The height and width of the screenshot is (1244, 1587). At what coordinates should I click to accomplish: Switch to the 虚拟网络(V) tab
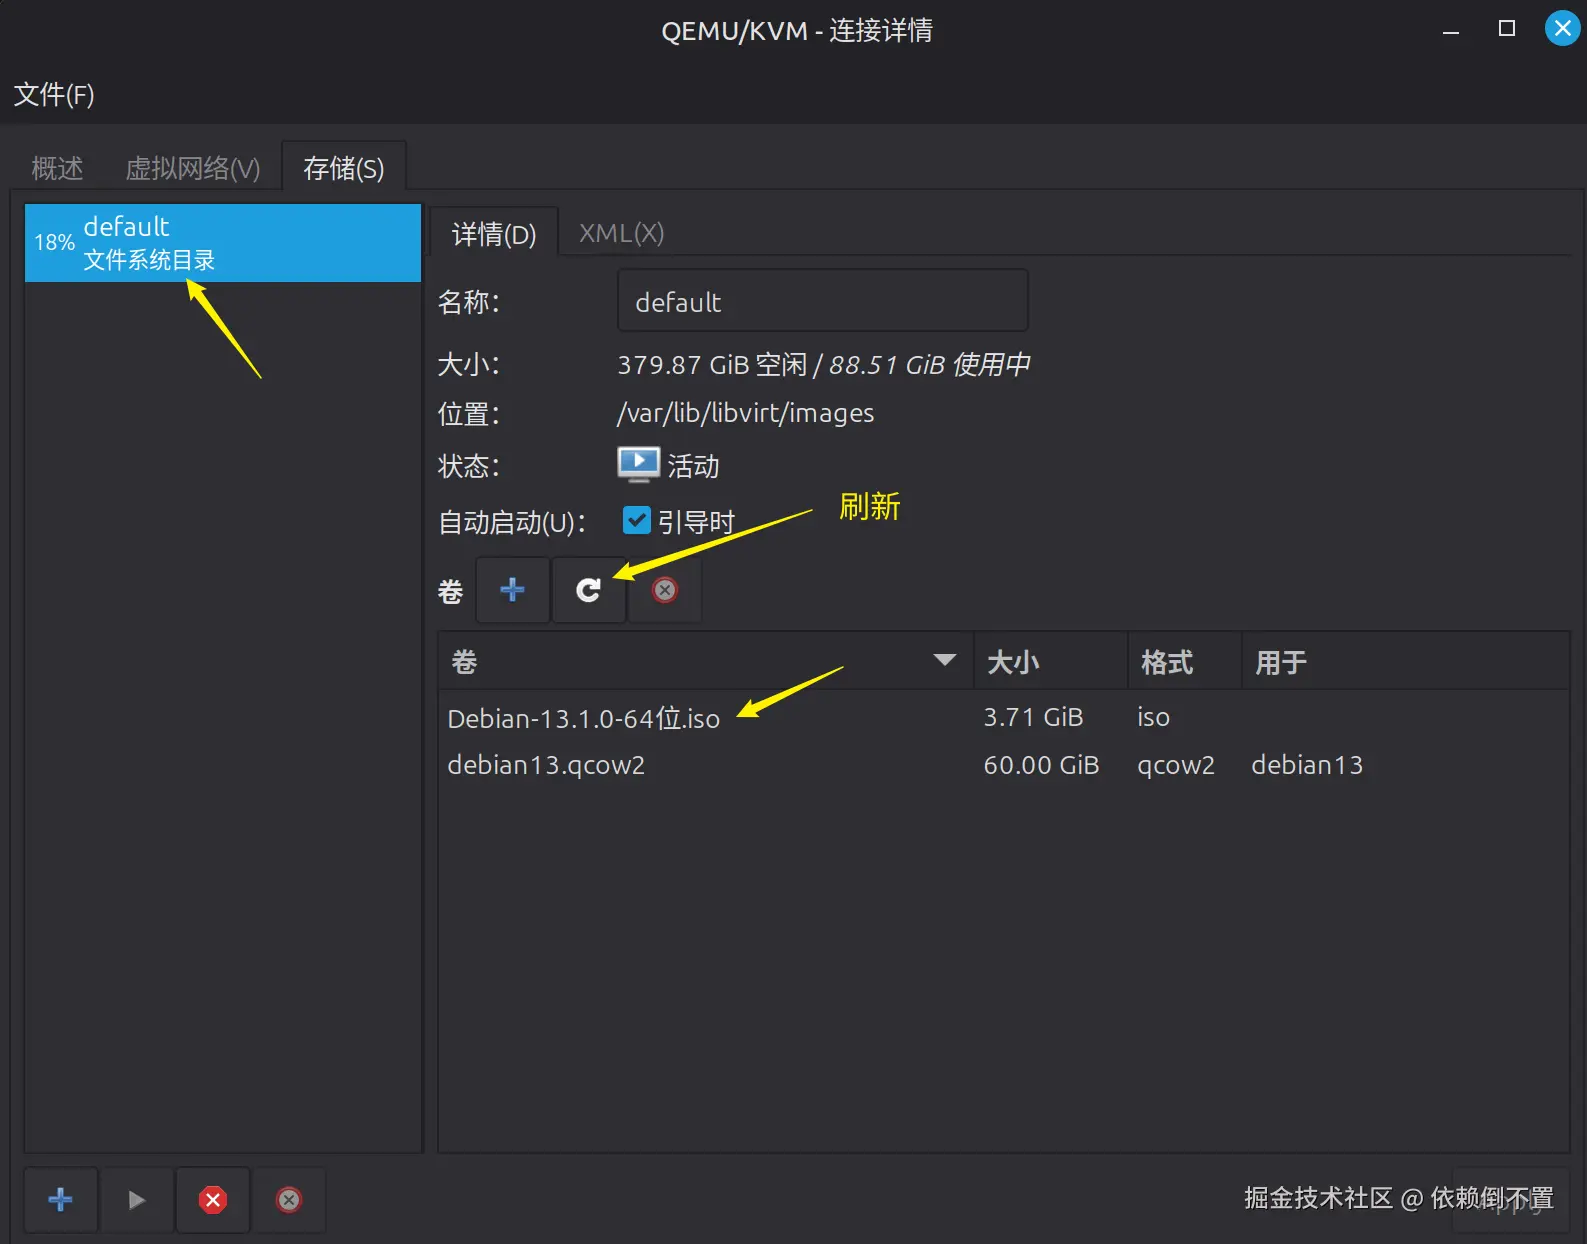point(192,168)
